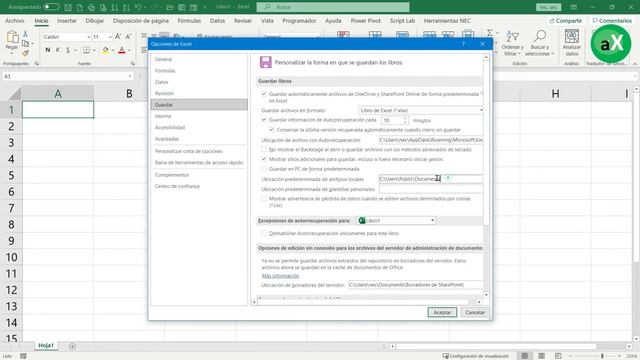Enable Deshabilitar Autorrecuperación únicamente para este libro

point(264,233)
